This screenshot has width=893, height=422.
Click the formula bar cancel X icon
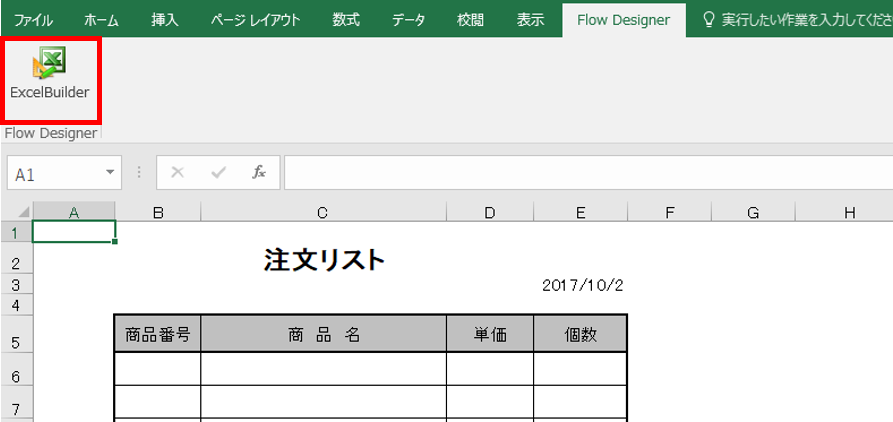click(178, 173)
